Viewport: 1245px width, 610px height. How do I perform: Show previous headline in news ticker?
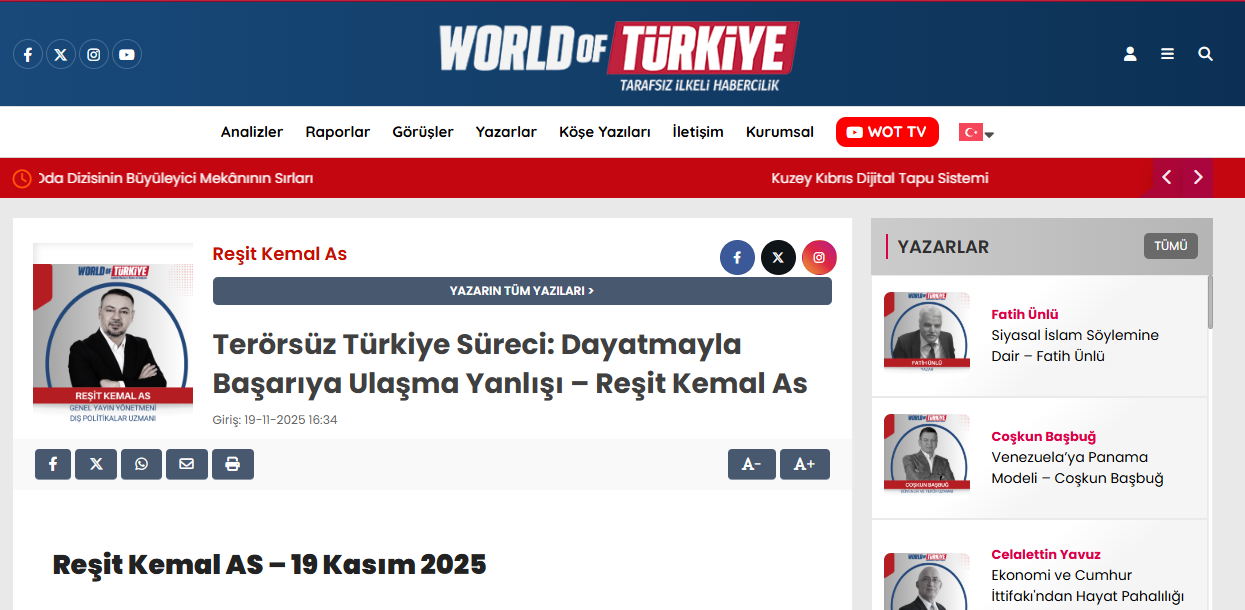tap(1166, 177)
